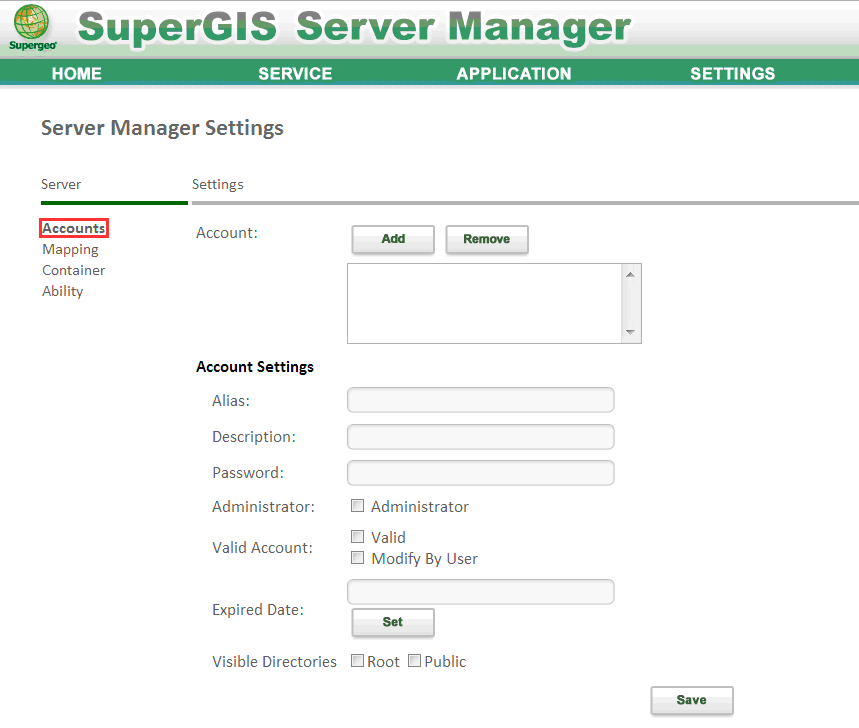
Task: Focus the Expired Date input field
Action: pos(480,592)
